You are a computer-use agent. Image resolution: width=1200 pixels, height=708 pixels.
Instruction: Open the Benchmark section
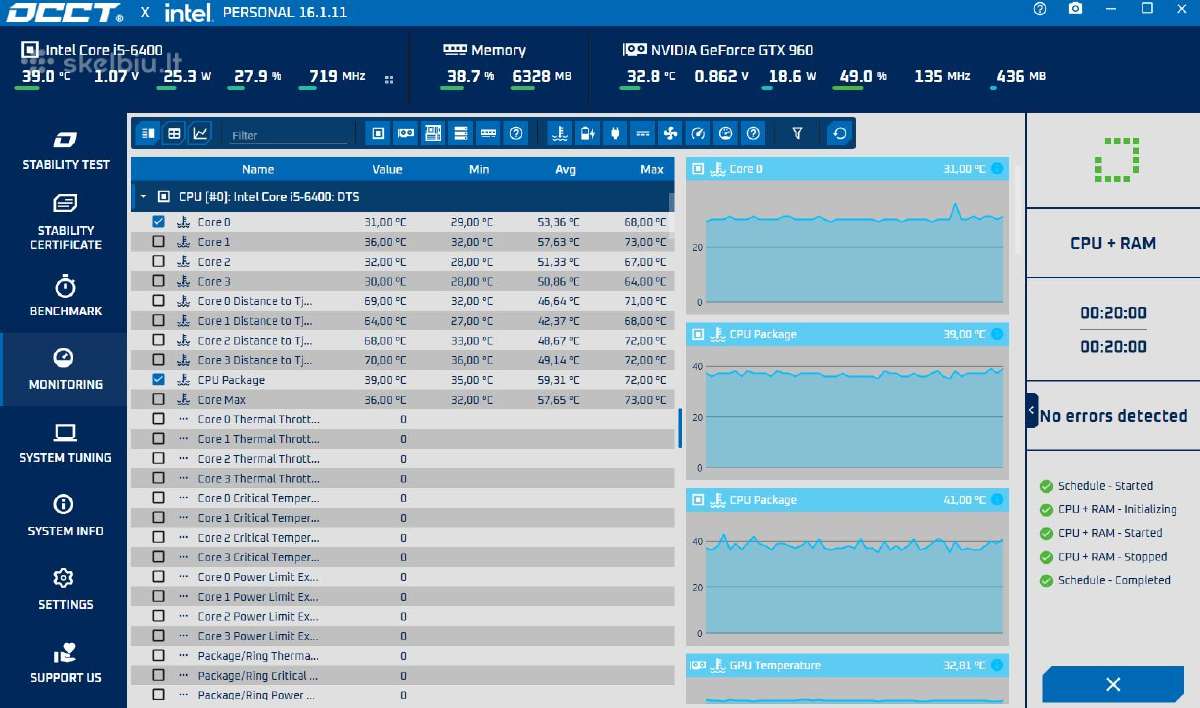pos(65,296)
